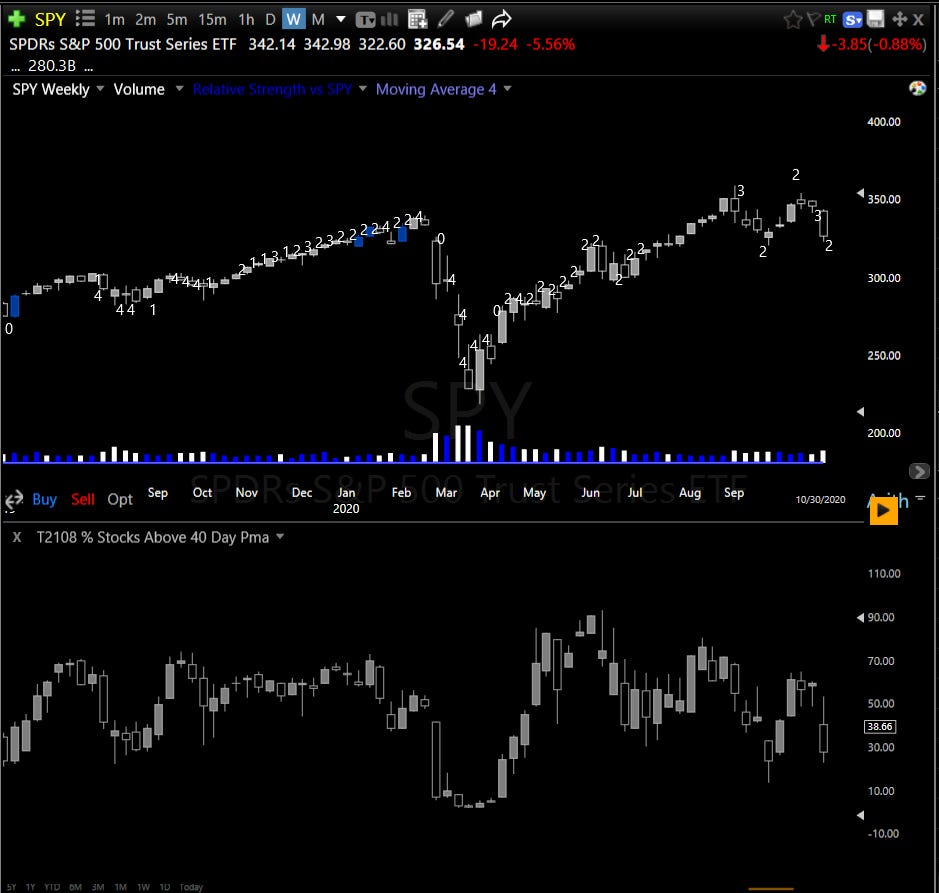Click the share arrow icon

[501, 19]
